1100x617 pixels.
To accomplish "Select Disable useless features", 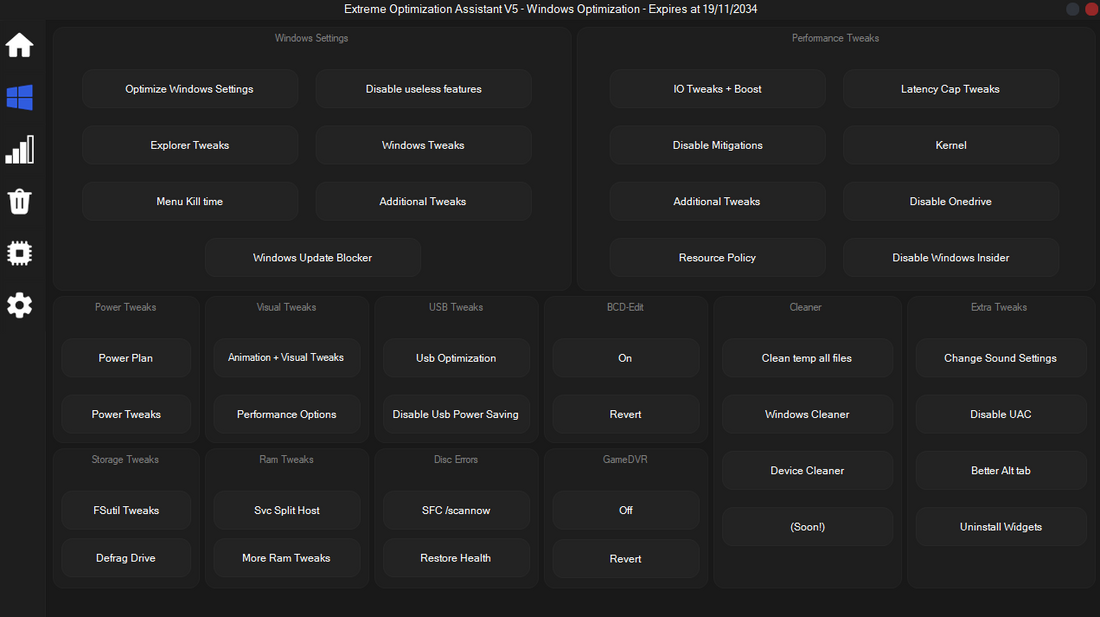I will tap(423, 88).
